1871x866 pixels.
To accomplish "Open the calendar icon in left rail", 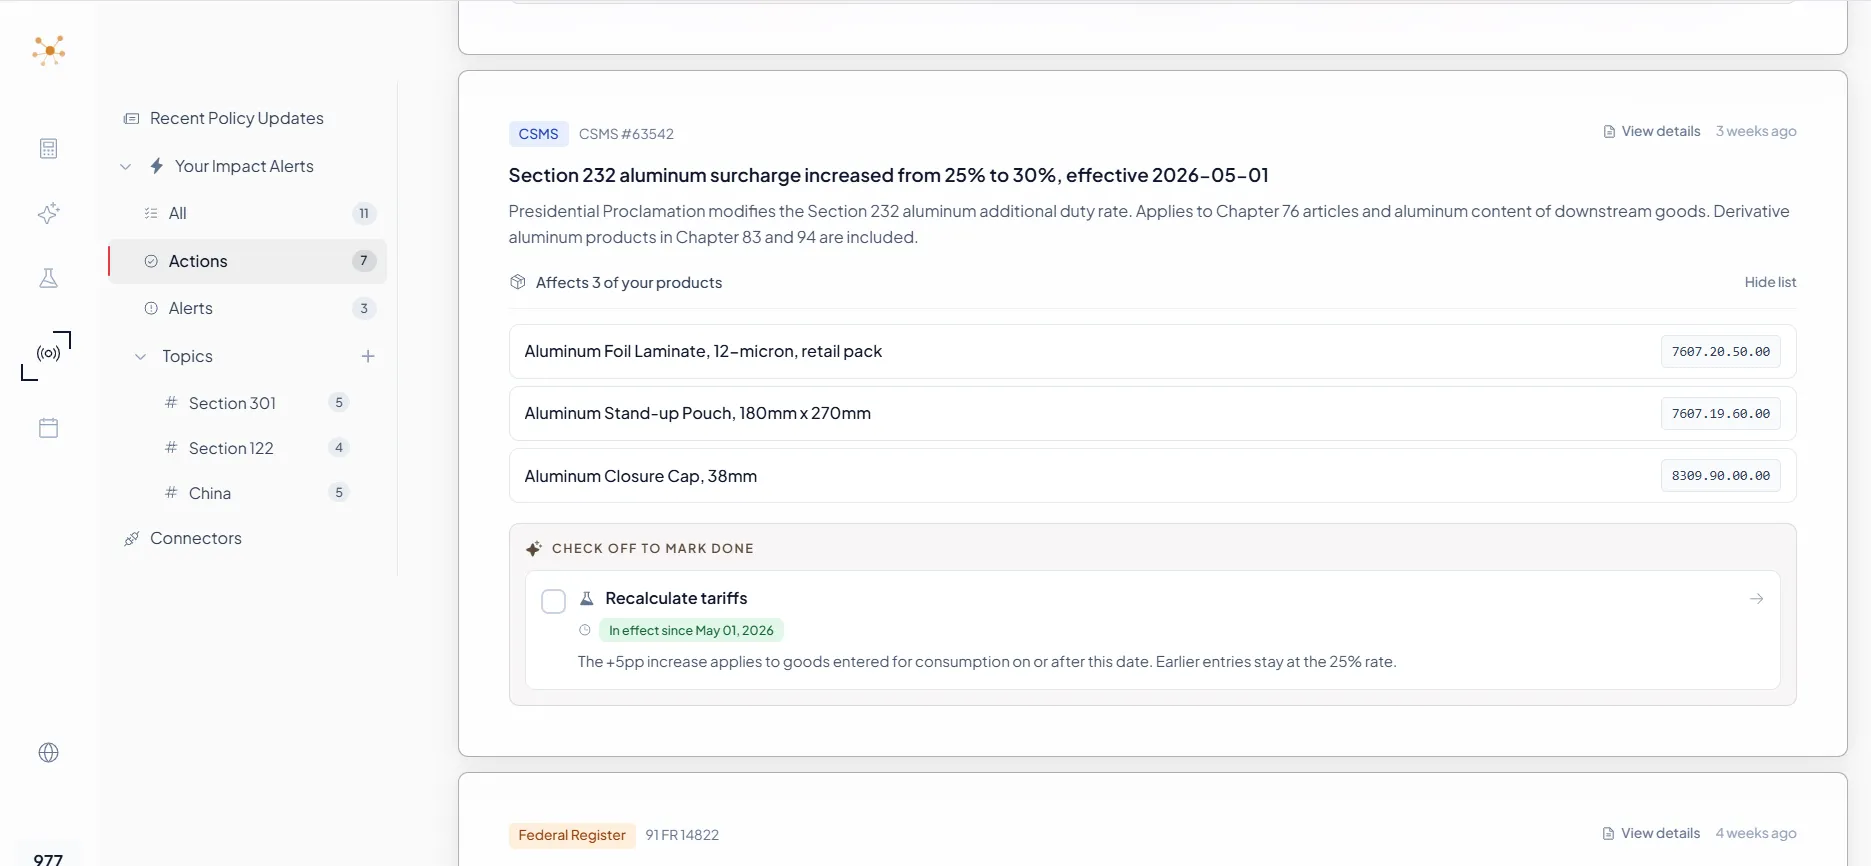I will click(48, 428).
